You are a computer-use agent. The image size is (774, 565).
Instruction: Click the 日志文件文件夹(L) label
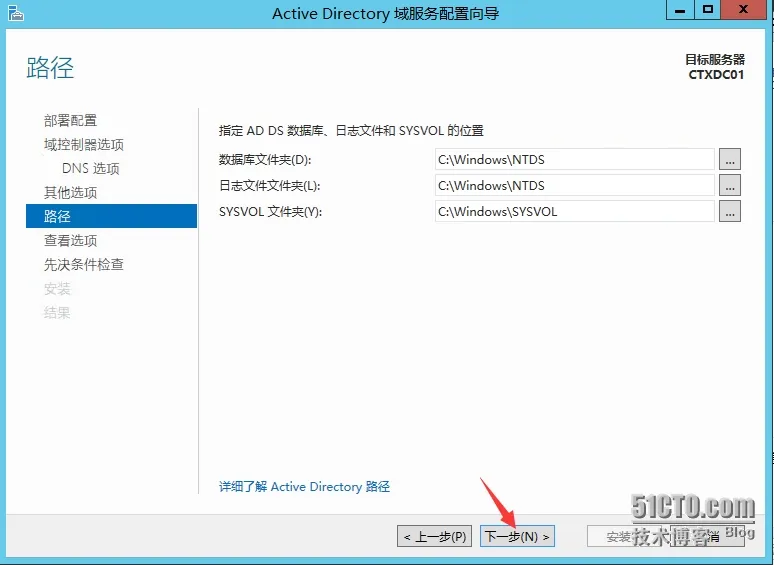(x=270, y=186)
